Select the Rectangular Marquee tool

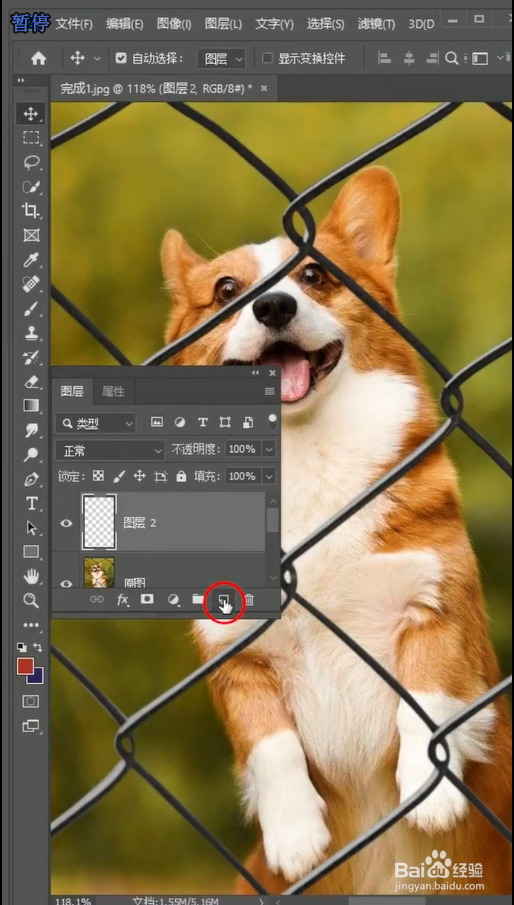[31, 137]
